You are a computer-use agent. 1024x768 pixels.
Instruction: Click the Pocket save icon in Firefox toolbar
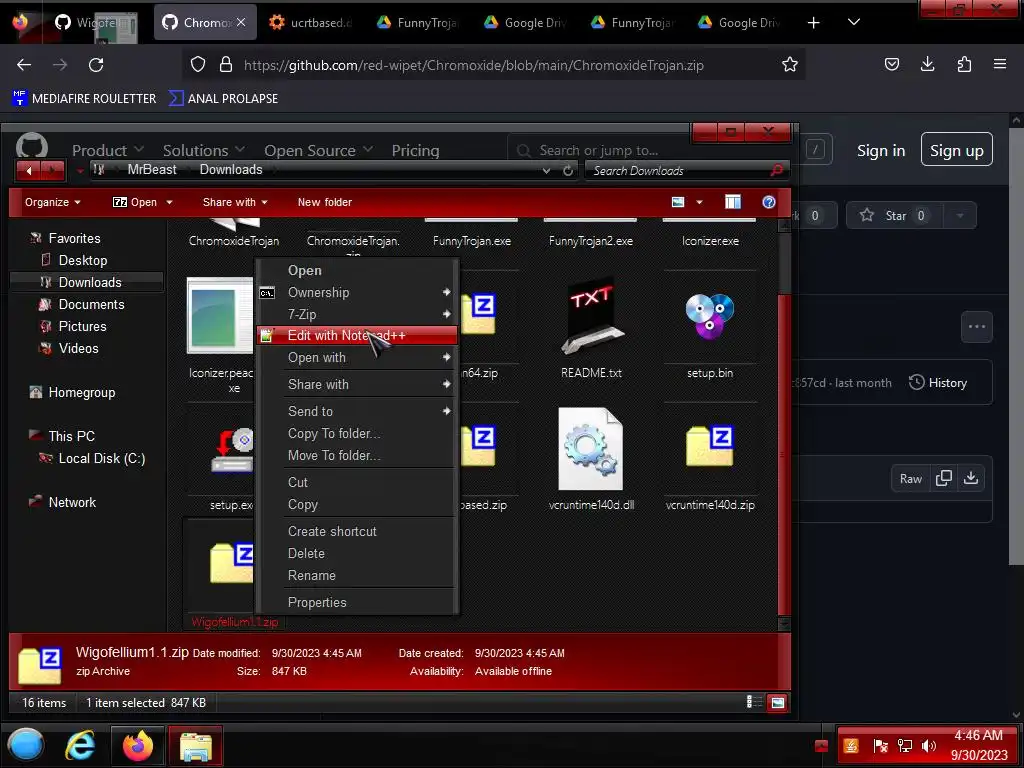[x=891, y=64]
